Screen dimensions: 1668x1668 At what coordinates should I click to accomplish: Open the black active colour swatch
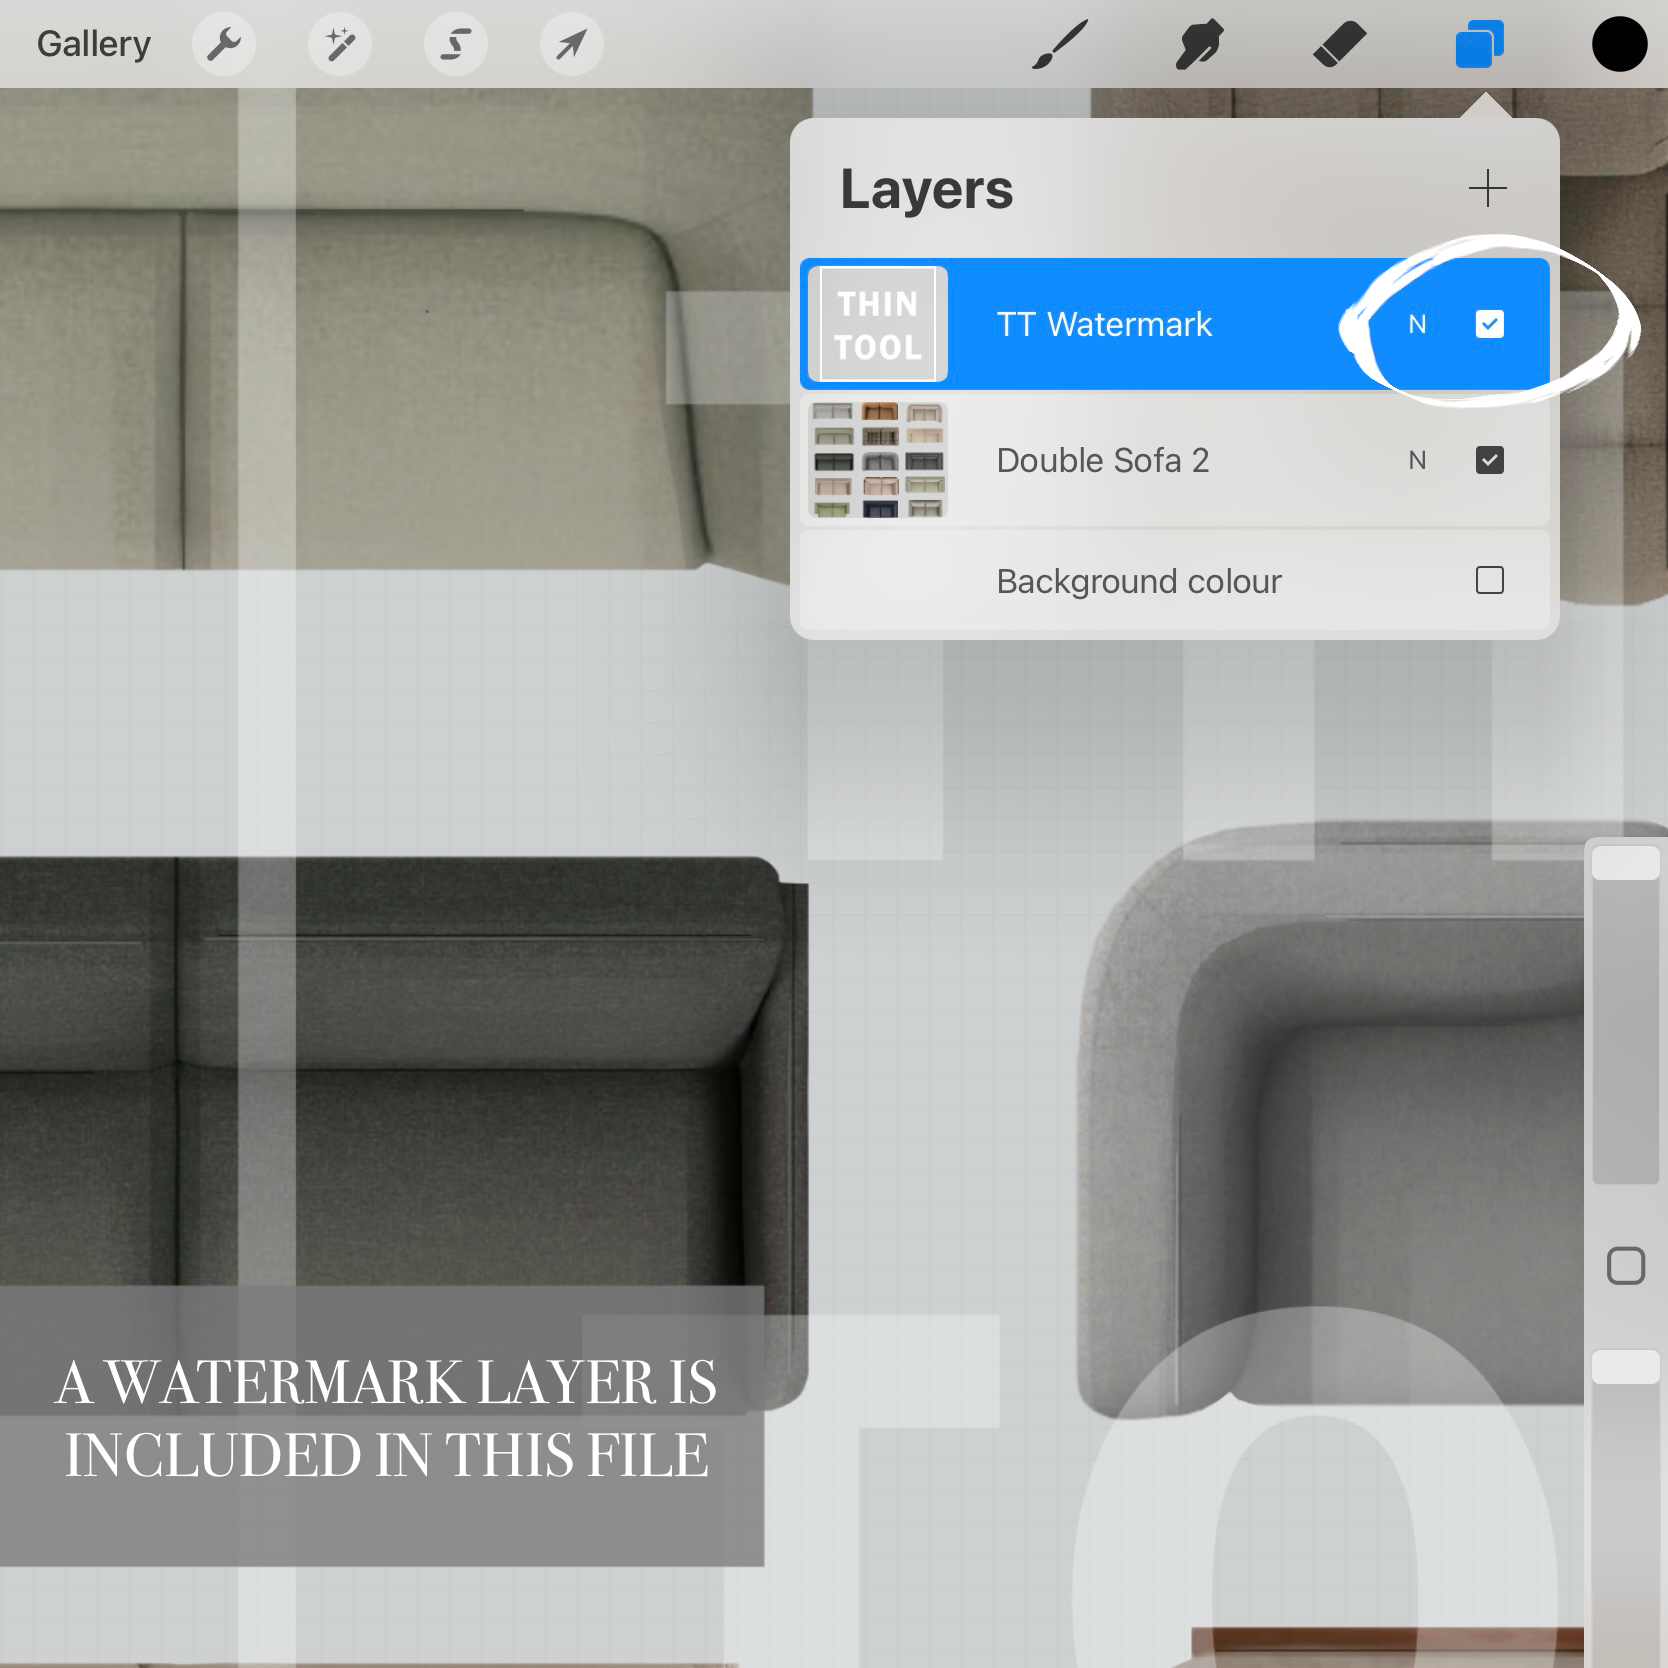click(1619, 44)
